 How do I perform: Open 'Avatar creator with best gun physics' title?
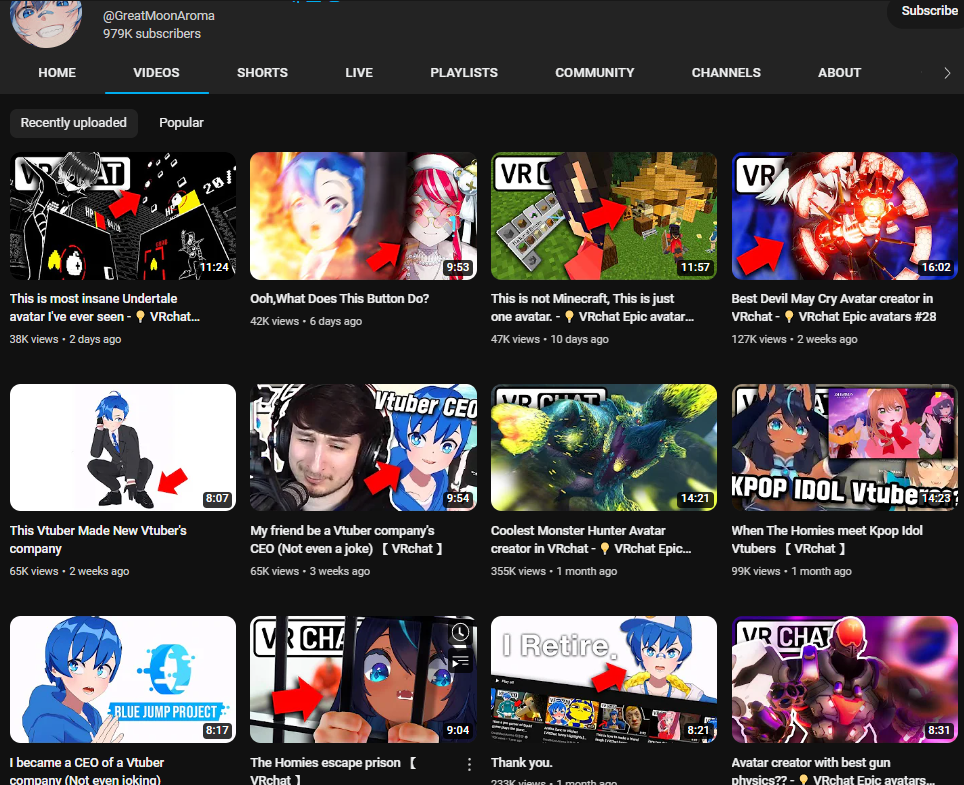tap(833, 770)
